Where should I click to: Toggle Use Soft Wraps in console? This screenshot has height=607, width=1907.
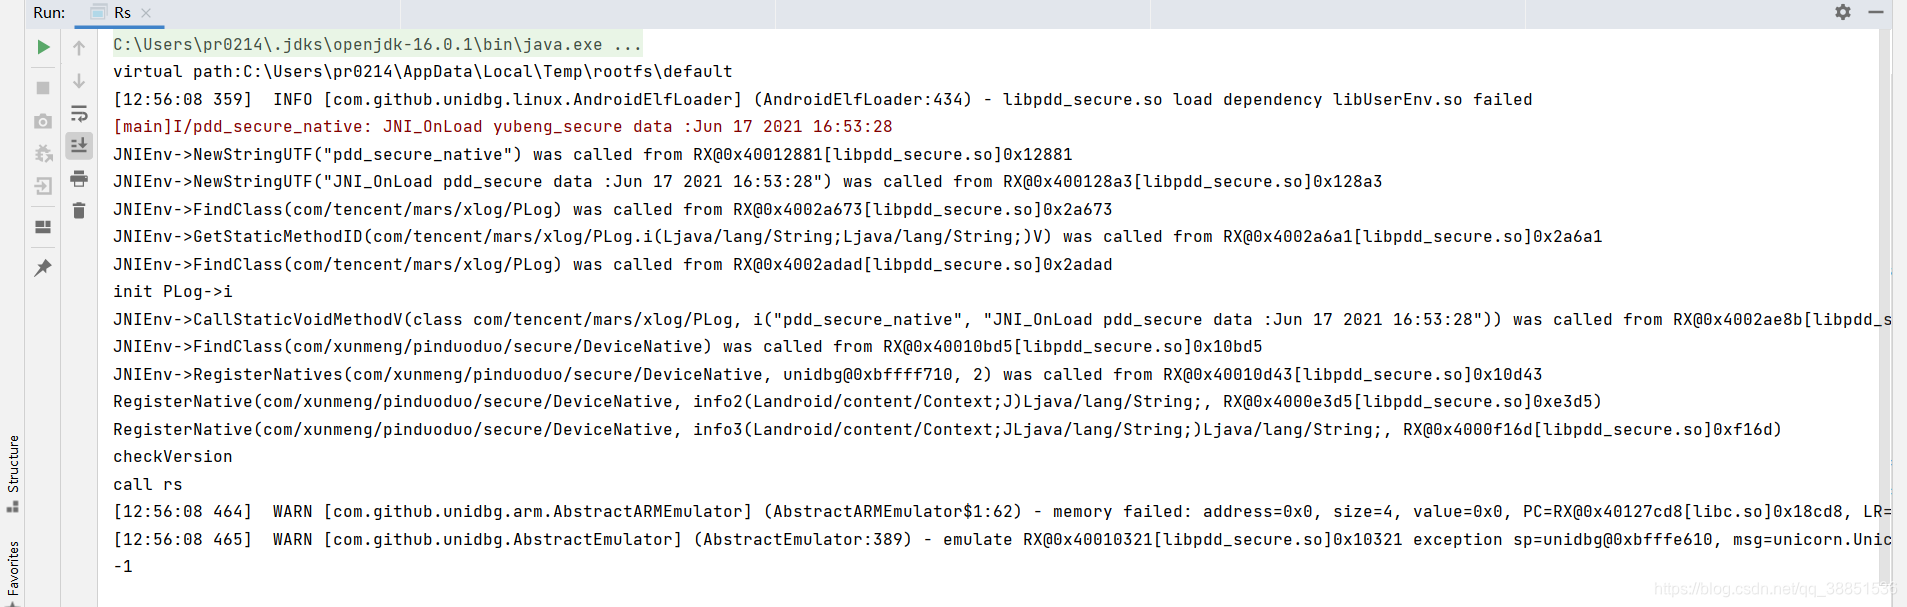coord(79,114)
